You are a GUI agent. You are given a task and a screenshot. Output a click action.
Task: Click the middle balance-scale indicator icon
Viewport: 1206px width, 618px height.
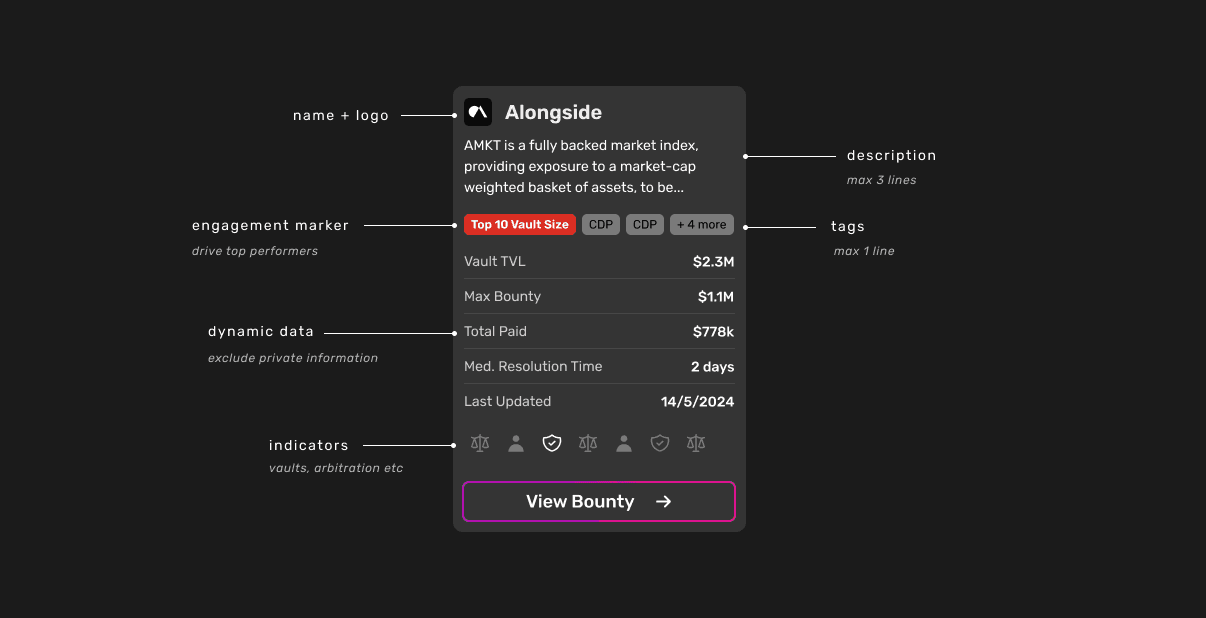coord(588,443)
